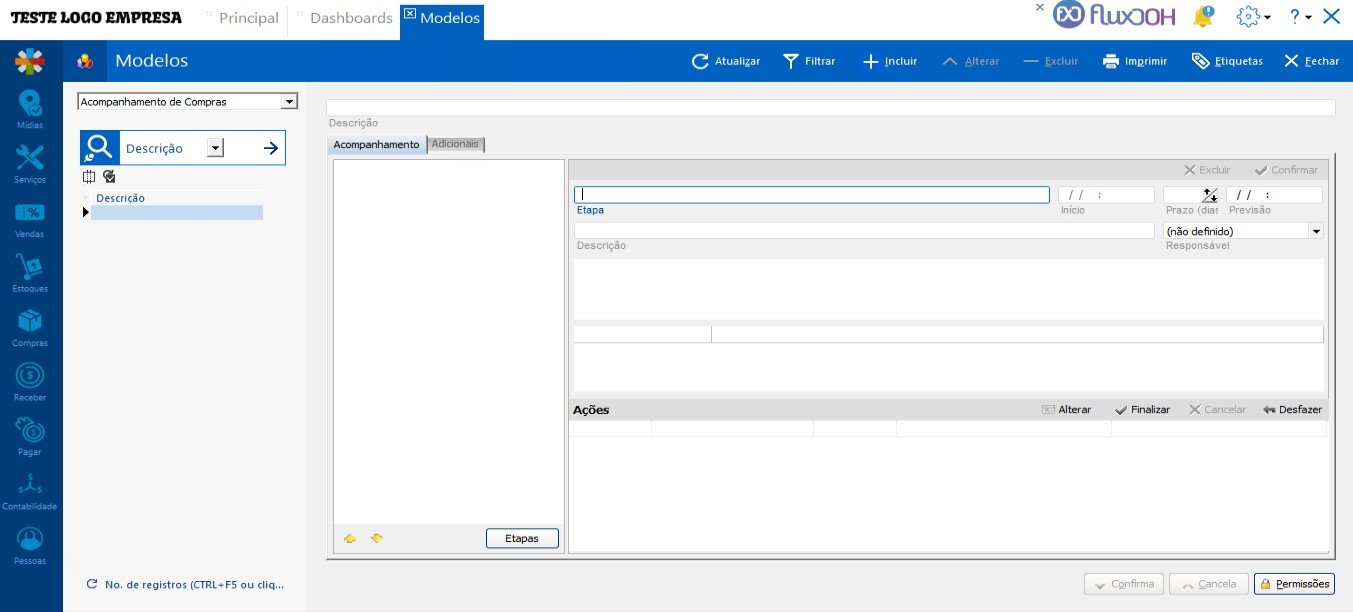Viewport: 1353px width, 612px height.
Task: Open the Contabilidade module icon
Action: [30, 487]
